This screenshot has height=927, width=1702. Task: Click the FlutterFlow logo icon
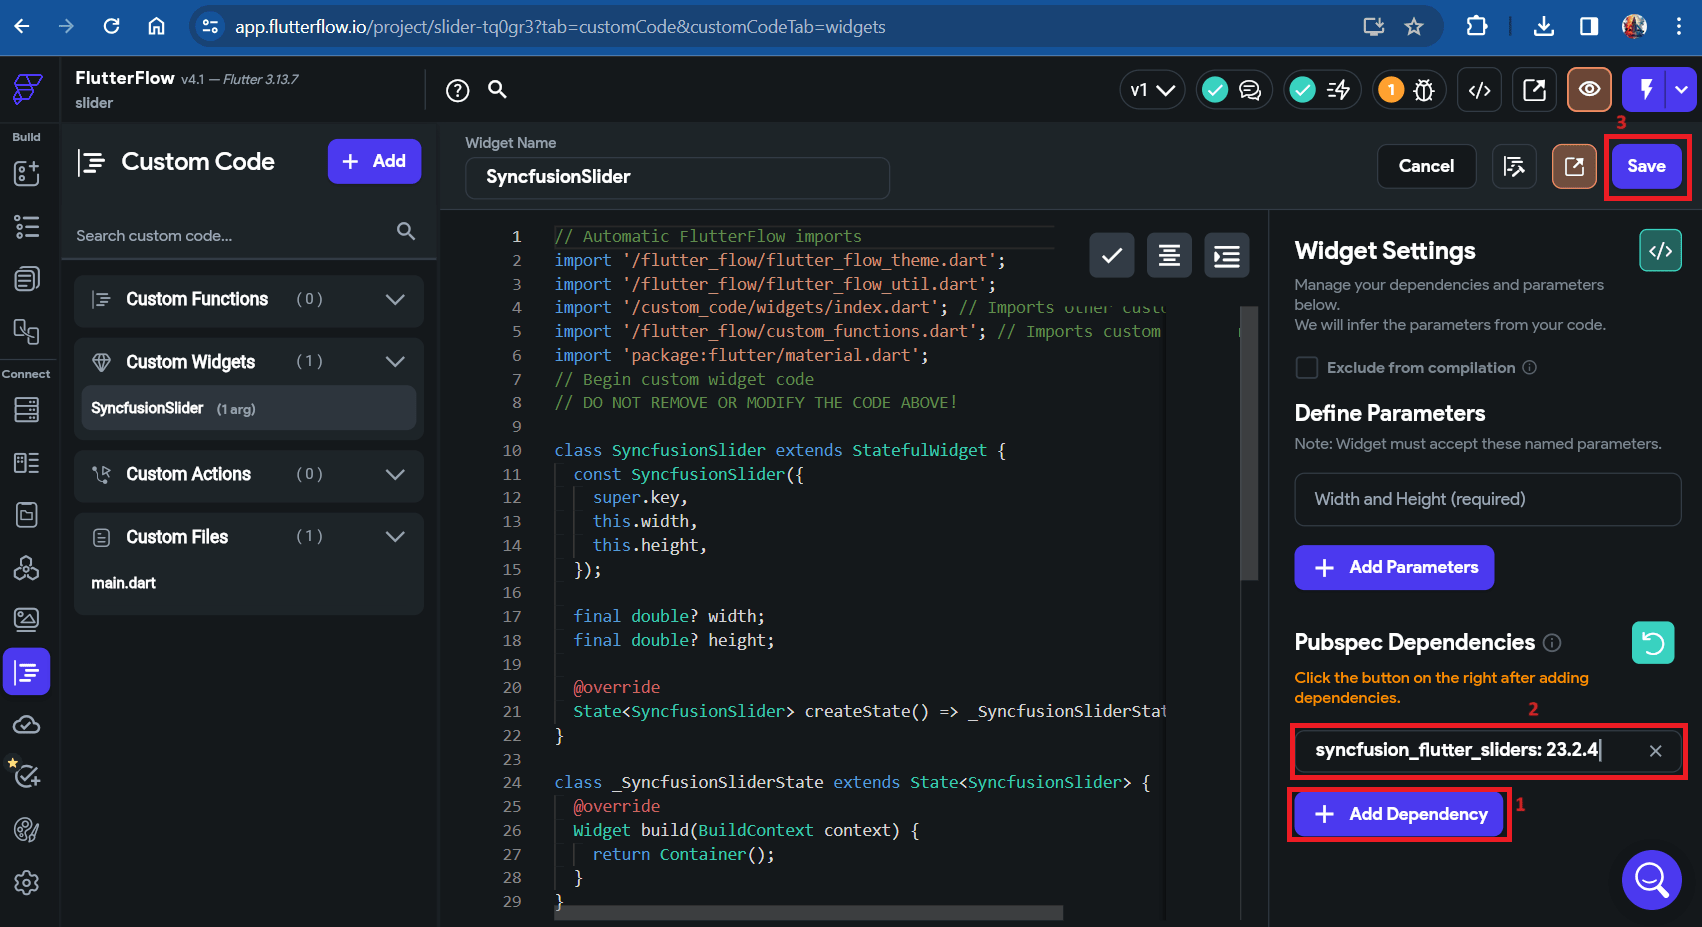click(27, 89)
